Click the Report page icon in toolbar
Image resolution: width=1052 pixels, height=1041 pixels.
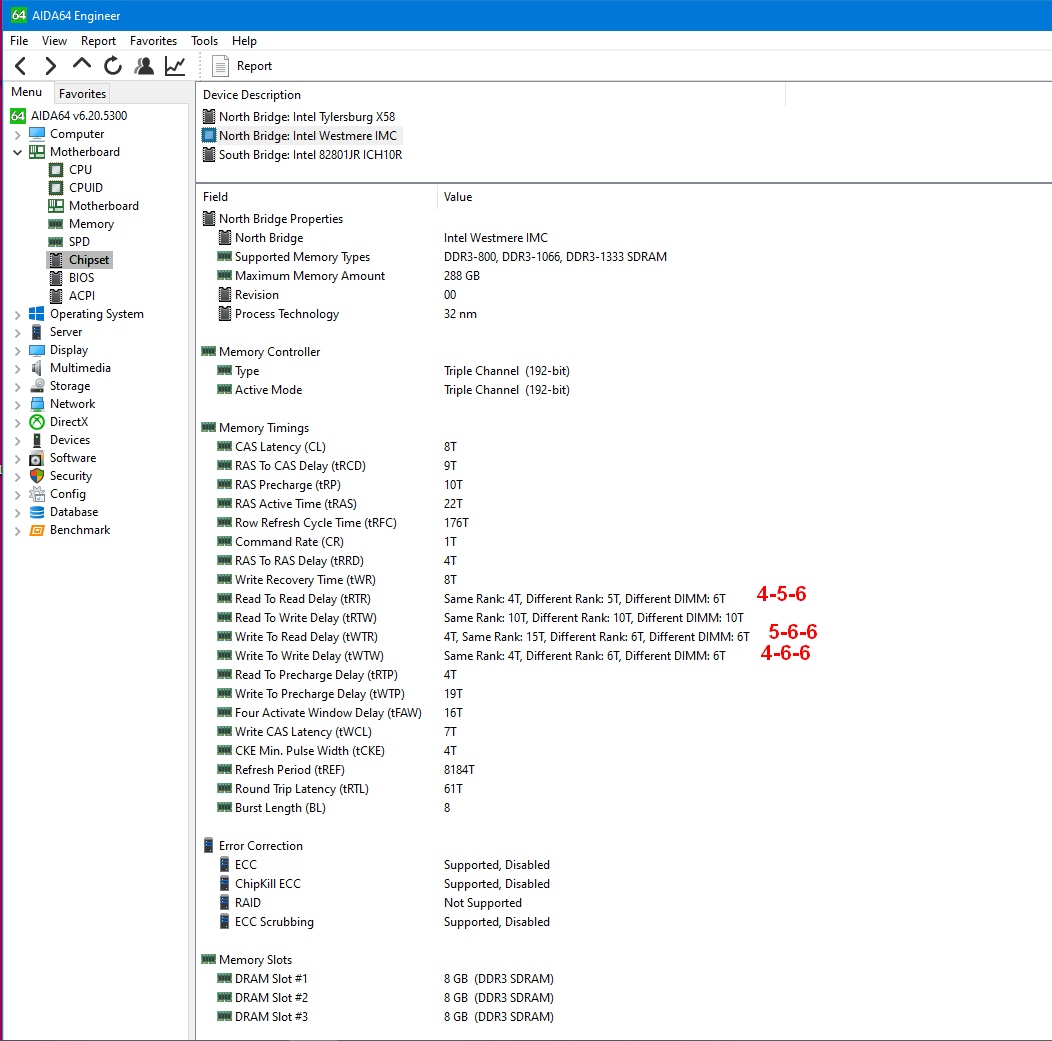[220, 66]
